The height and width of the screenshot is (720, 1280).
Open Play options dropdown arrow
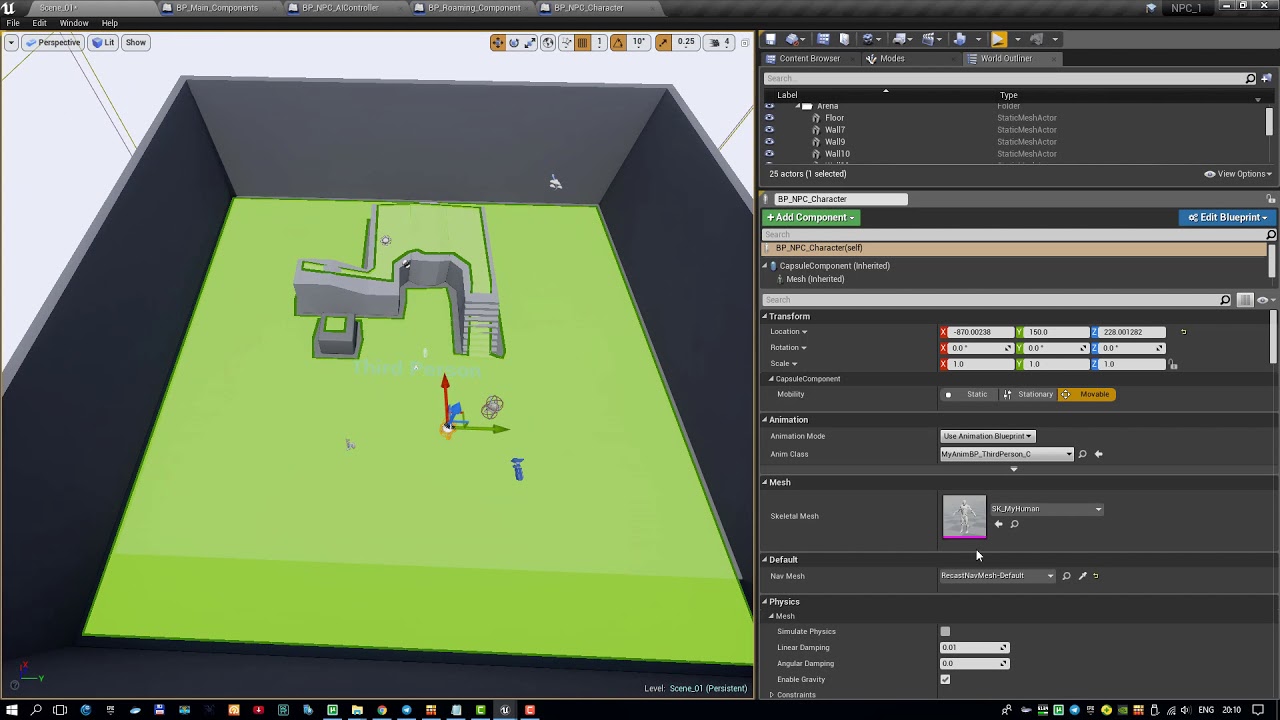(x=1018, y=39)
